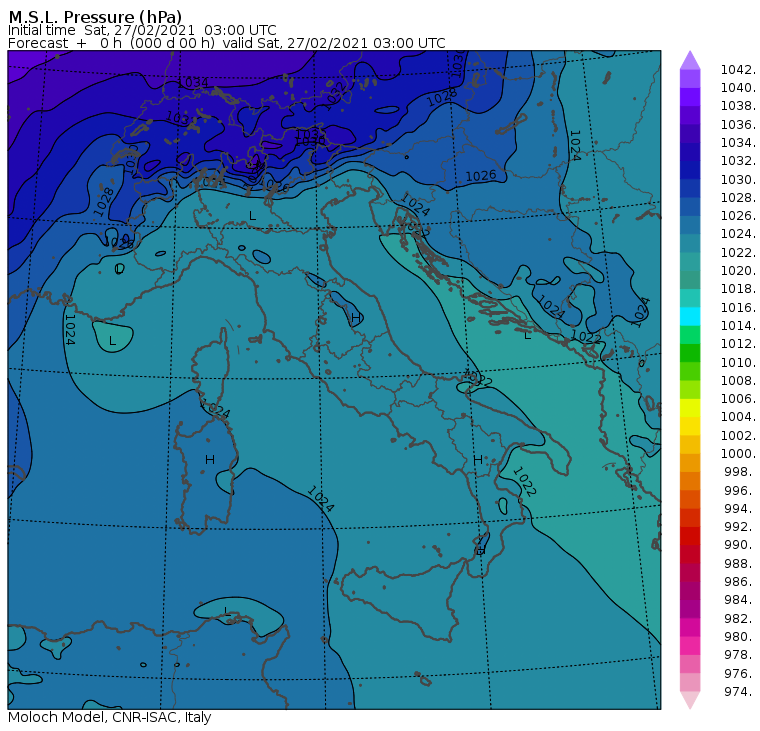The height and width of the screenshot is (731, 760).
Task: Pick the teal swatch between 1020 and 1022
Action: 690,261
